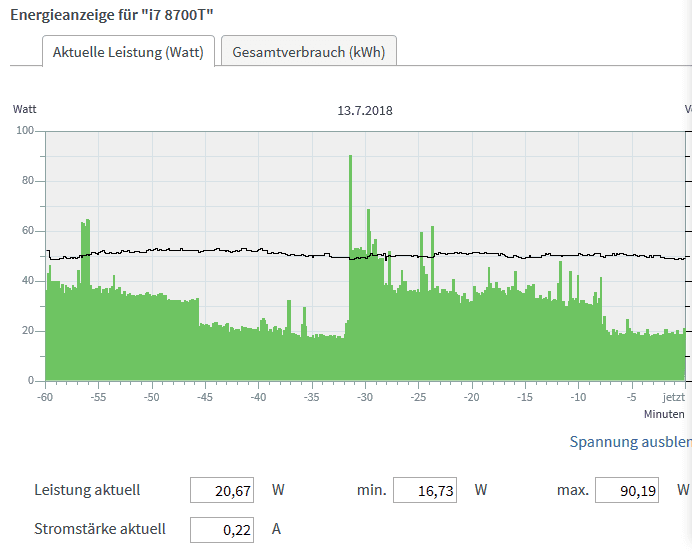692x554 pixels.
Task: Click the Spannung ausblenden link
Action: click(x=630, y=442)
